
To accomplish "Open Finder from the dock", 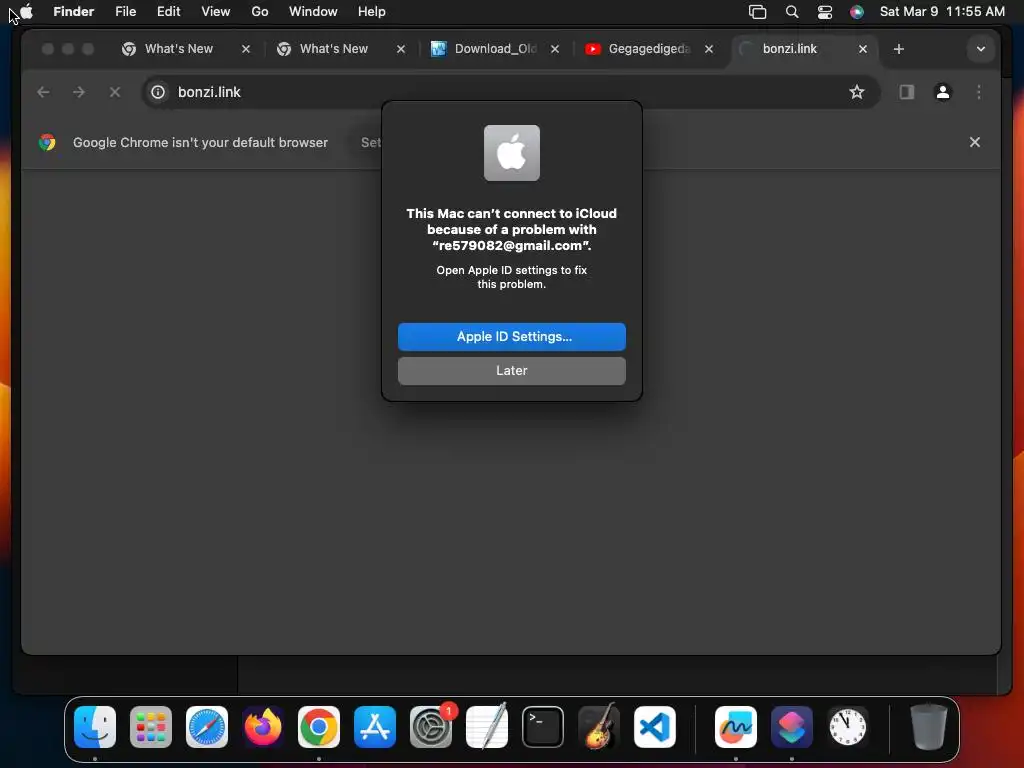I will 95,727.
